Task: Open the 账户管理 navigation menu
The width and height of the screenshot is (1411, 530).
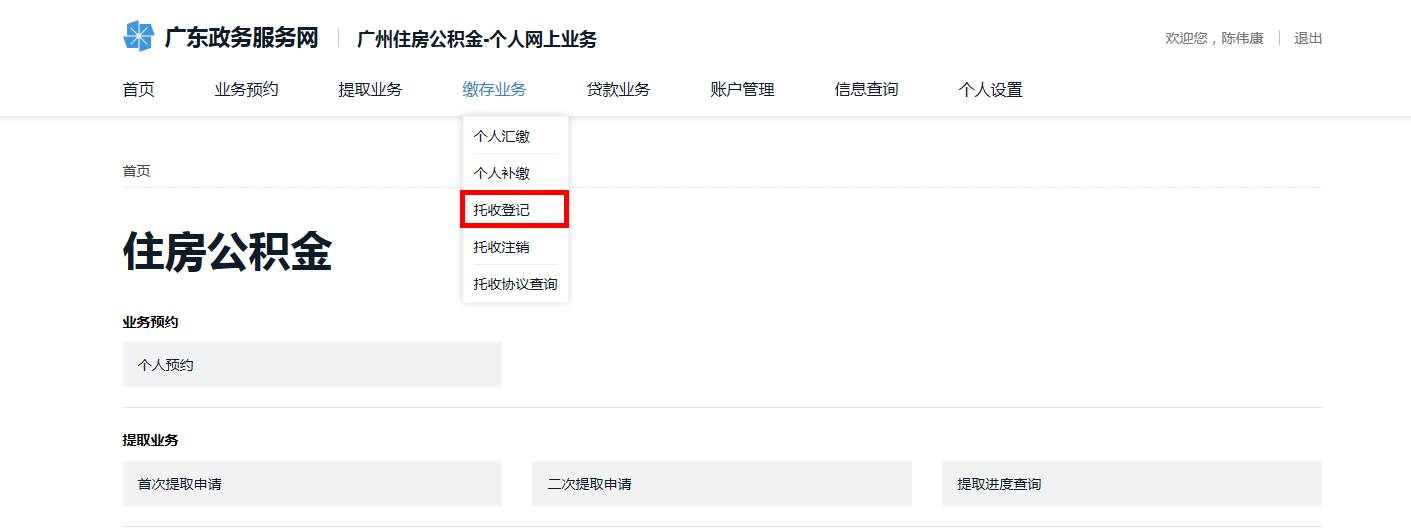Action: (742, 90)
